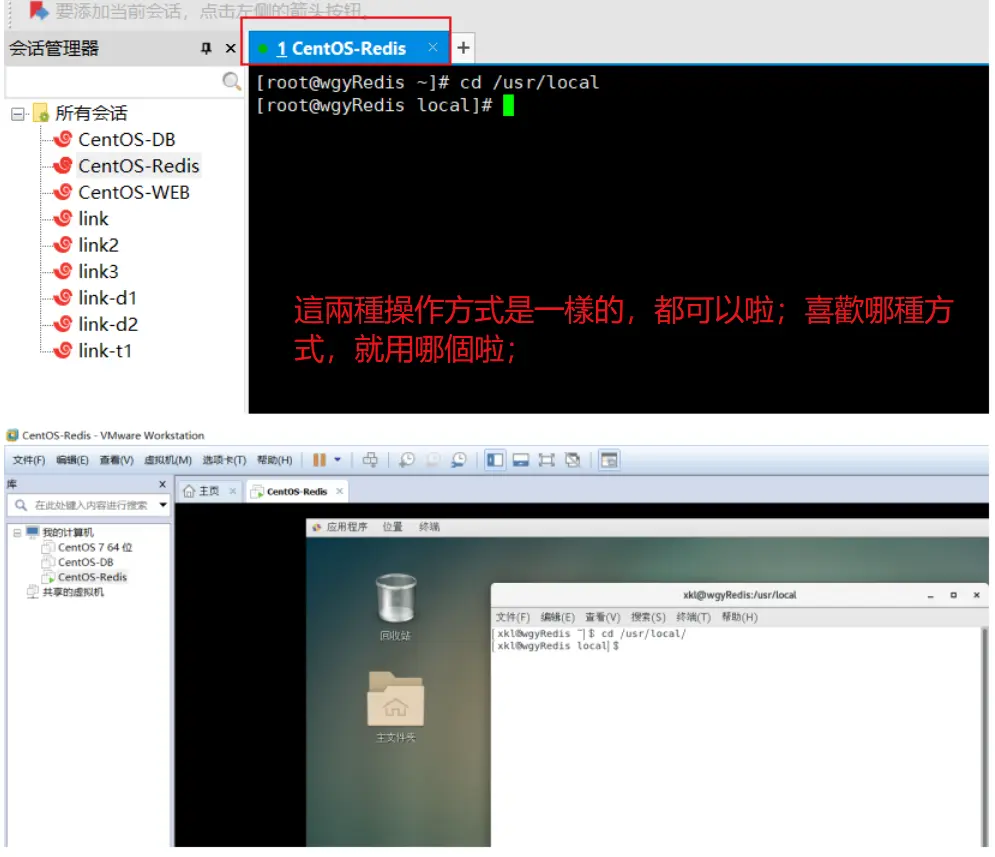
Task: Select CentOS-DB in VMware library
Action: [x=85, y=562]
